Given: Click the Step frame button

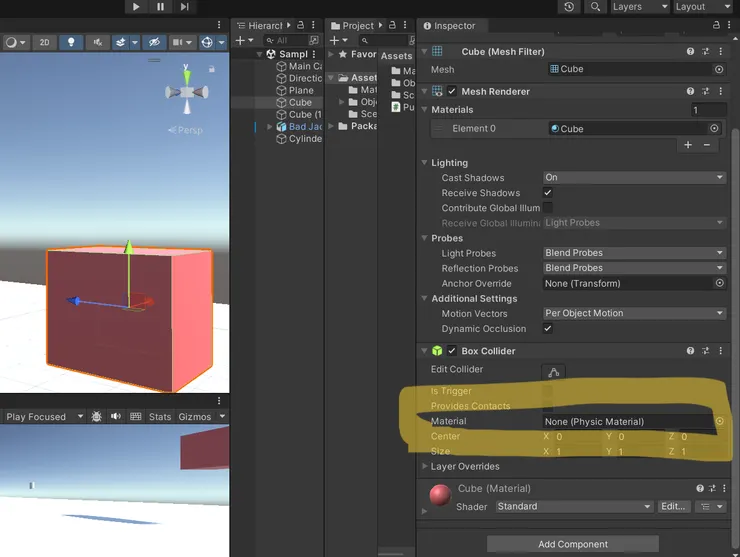Looking at the screenshot, I should [x=184, y=7].
